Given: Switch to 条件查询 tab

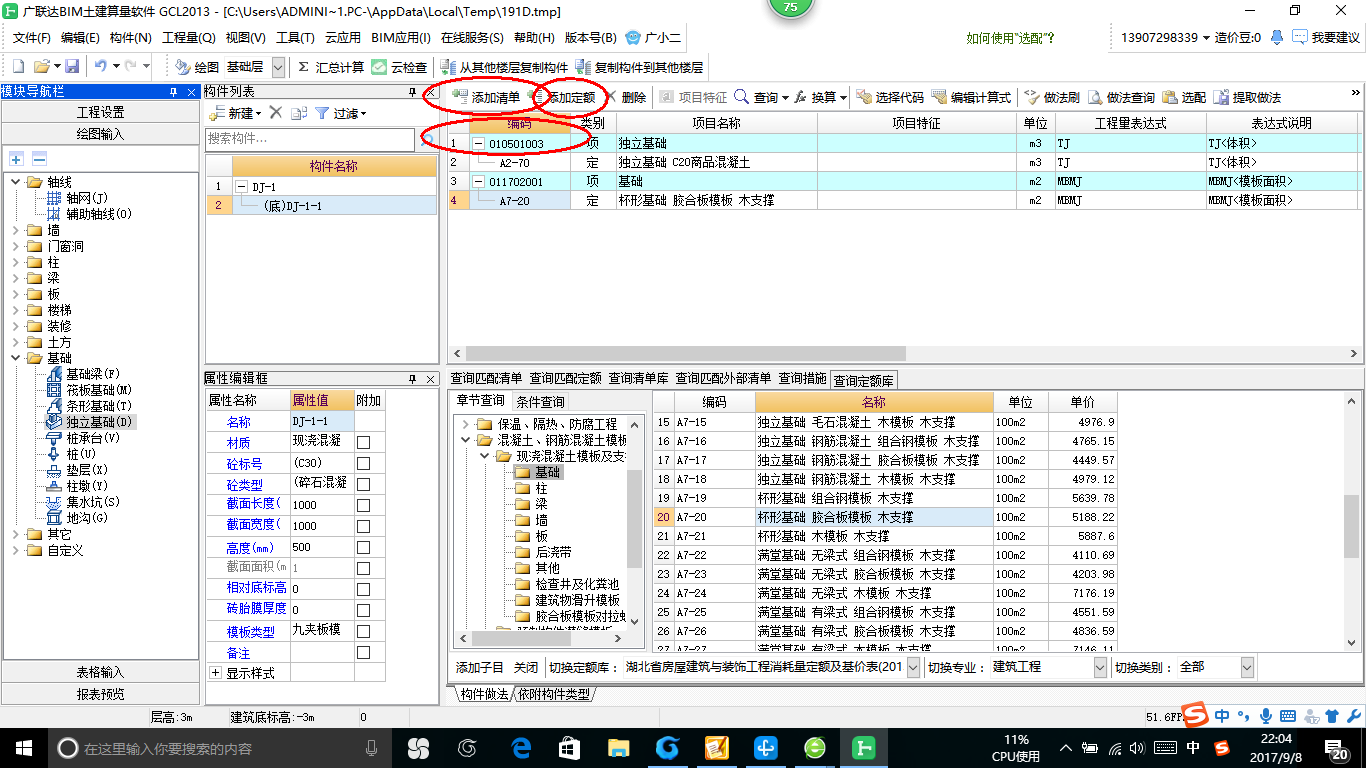Looking at the screenshot, I should 540,401.
